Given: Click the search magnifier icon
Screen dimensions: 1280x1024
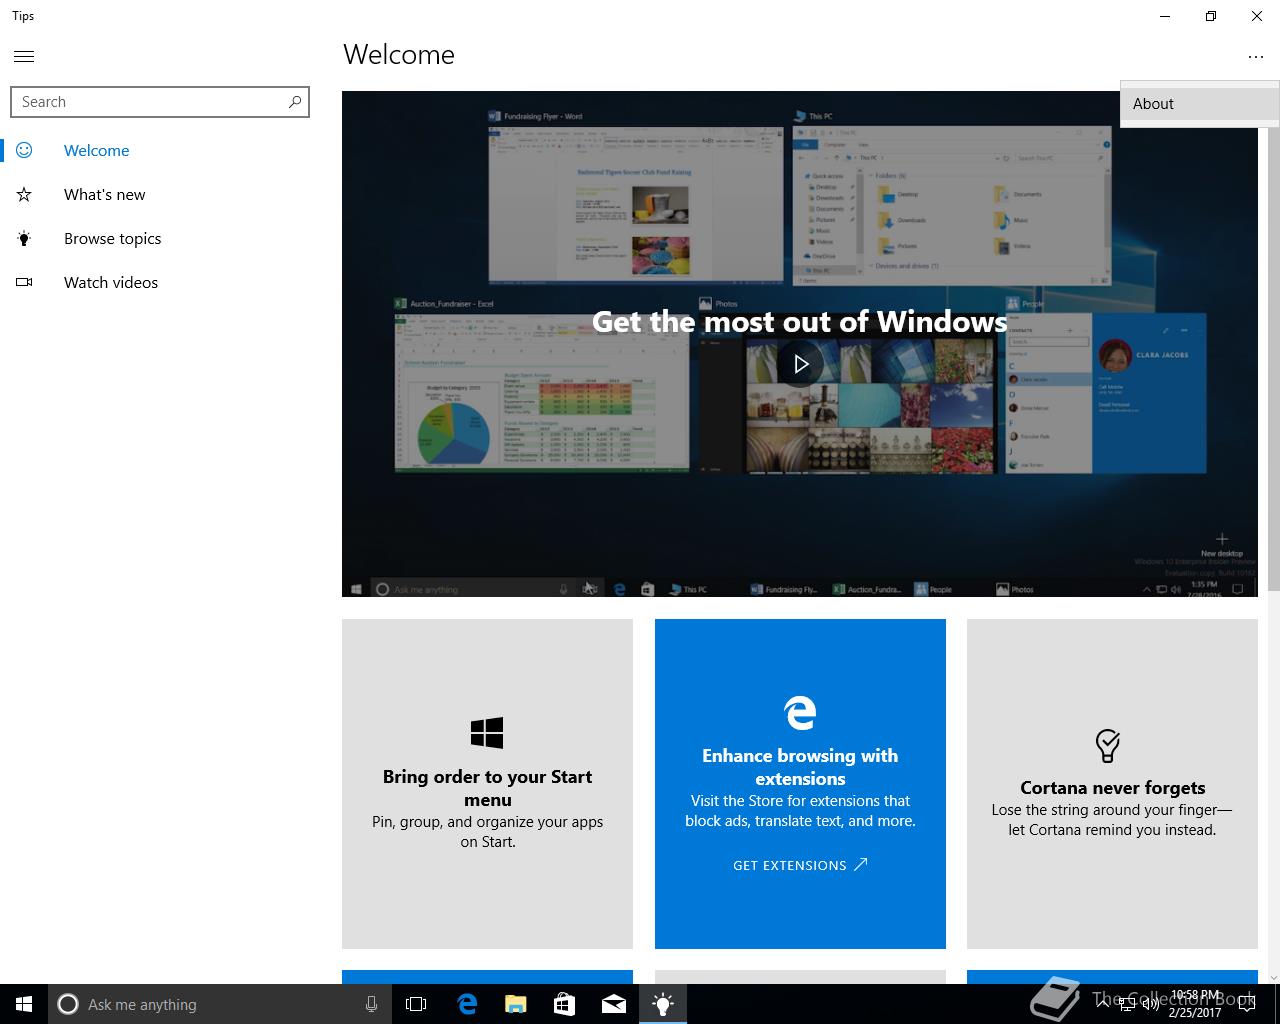Looking at the screenshot, I should (x=294, y=102).
